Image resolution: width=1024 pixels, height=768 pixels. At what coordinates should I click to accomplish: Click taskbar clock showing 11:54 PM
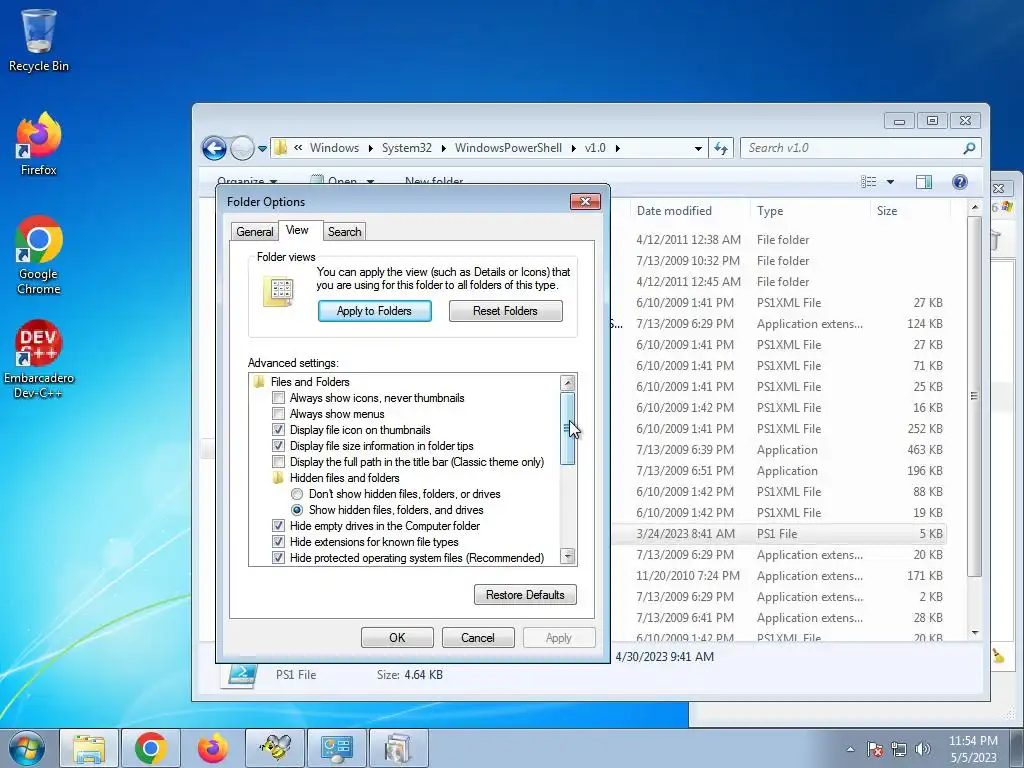tap(973, 749)
